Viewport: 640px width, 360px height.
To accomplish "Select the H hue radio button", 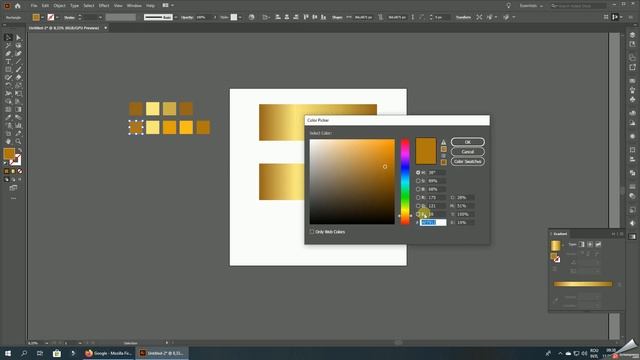I will (418, 173).
